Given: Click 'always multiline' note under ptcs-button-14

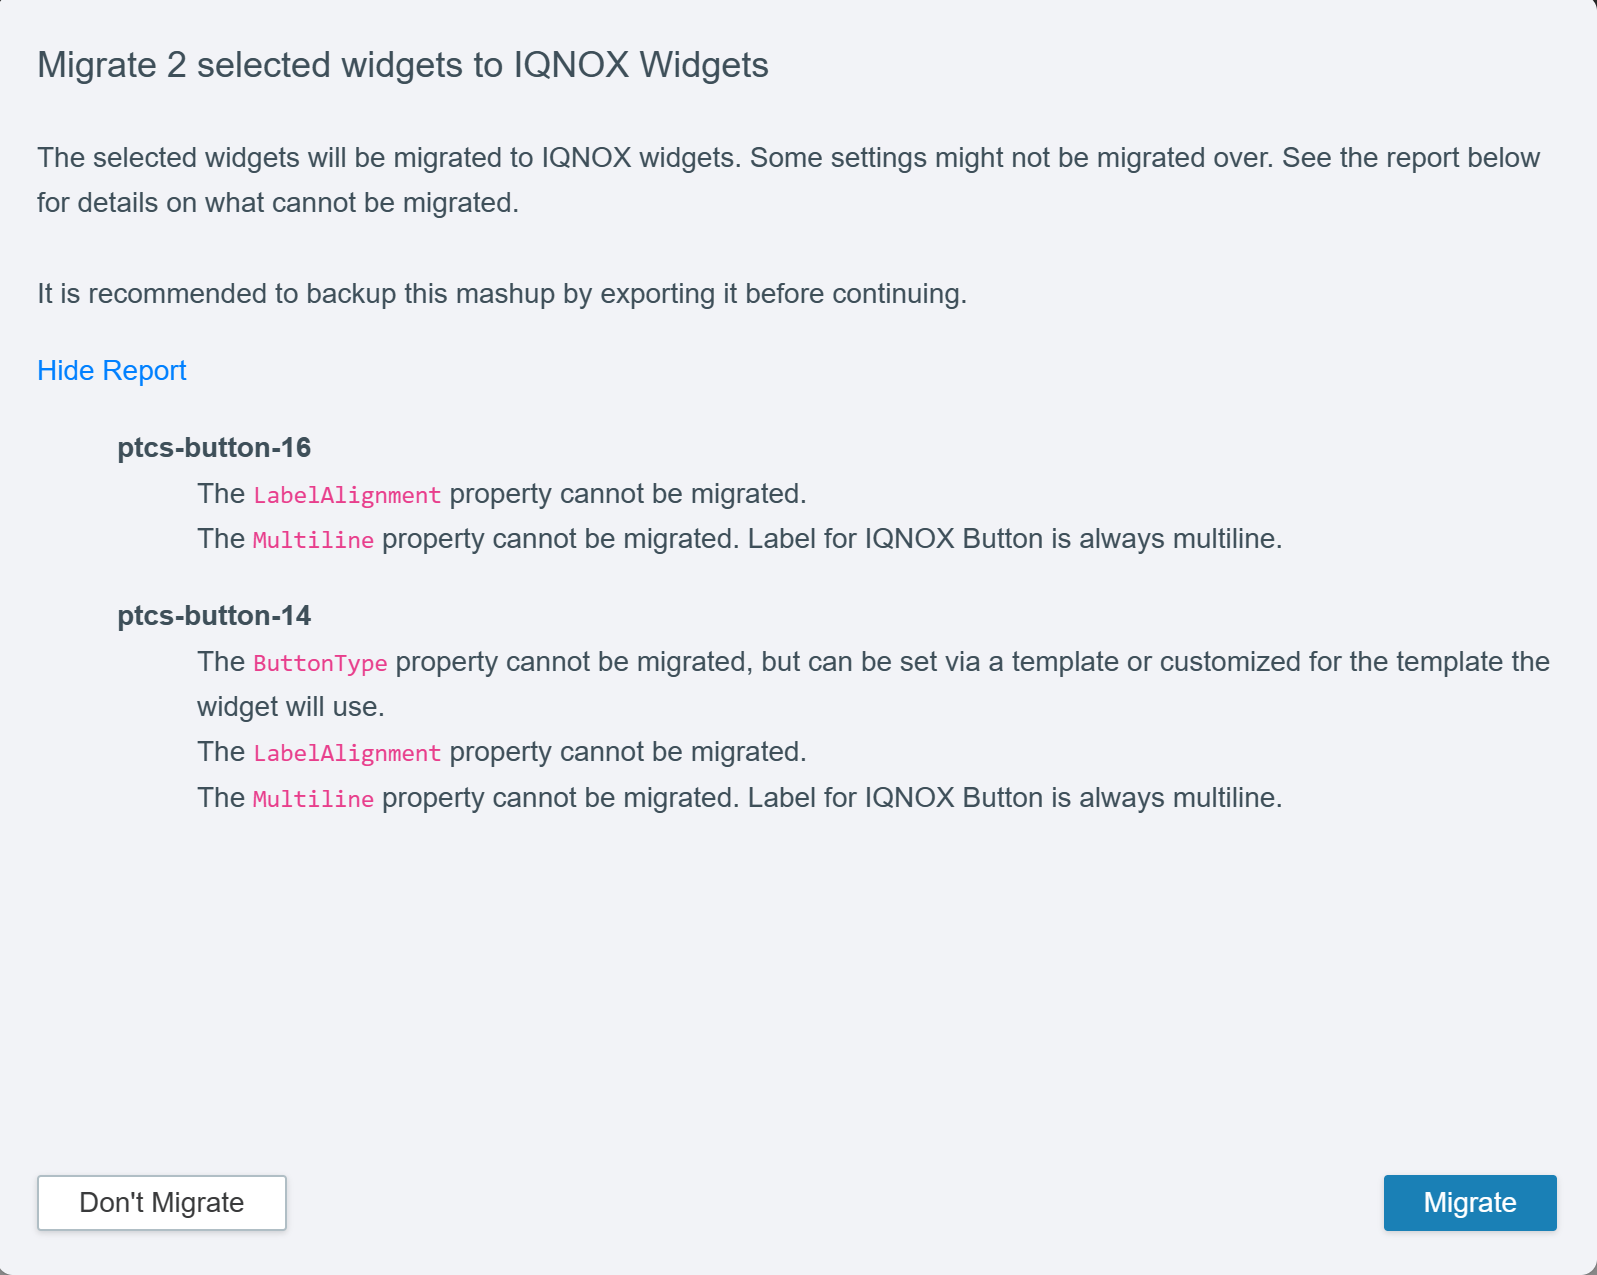Looking at the screenshot, I should point(1178,798).
